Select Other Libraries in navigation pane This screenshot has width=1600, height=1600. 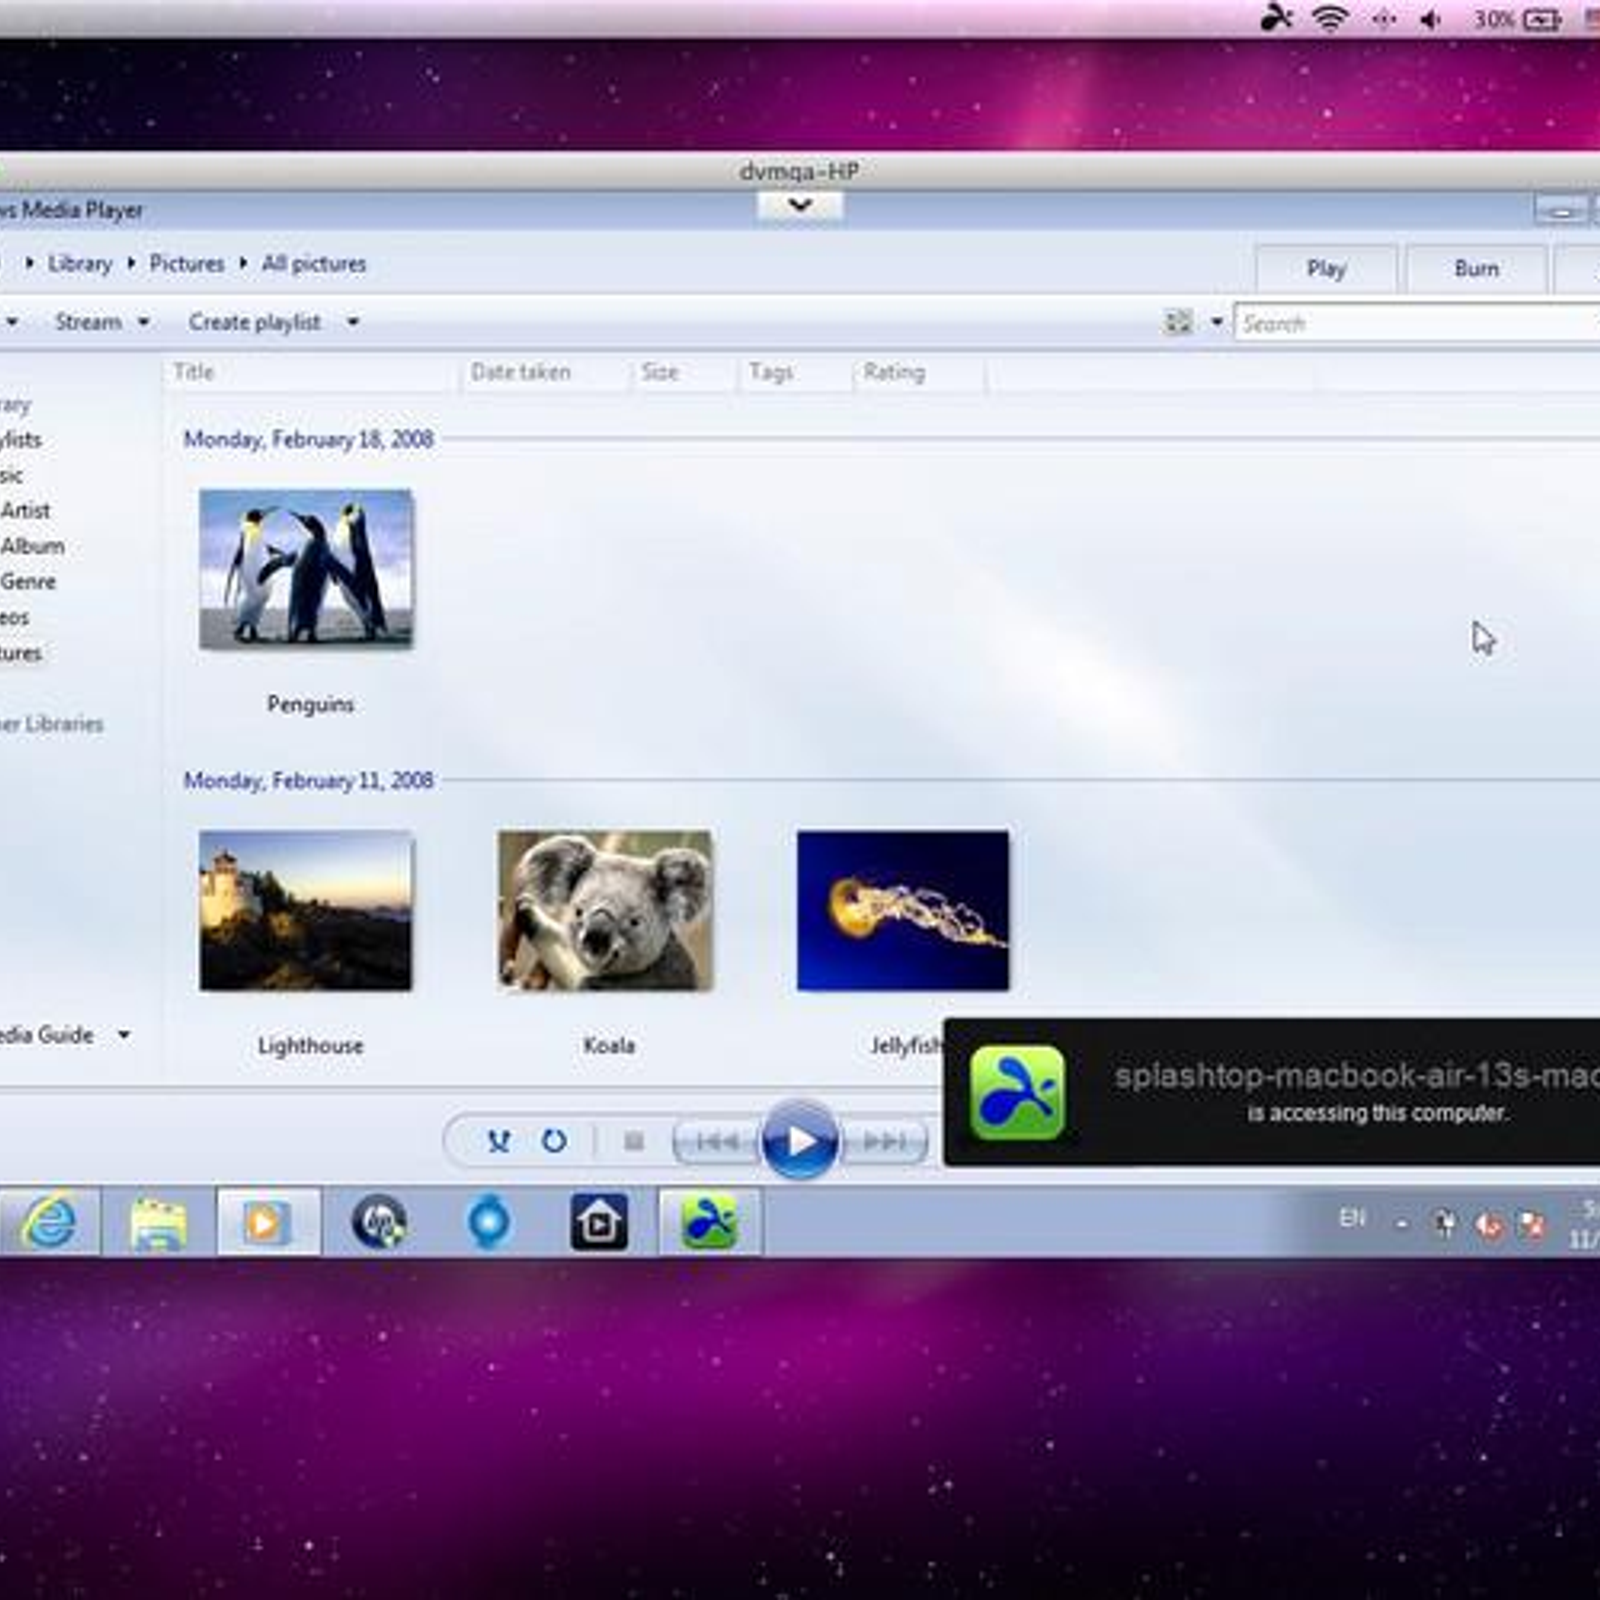[x=52, y=724]
